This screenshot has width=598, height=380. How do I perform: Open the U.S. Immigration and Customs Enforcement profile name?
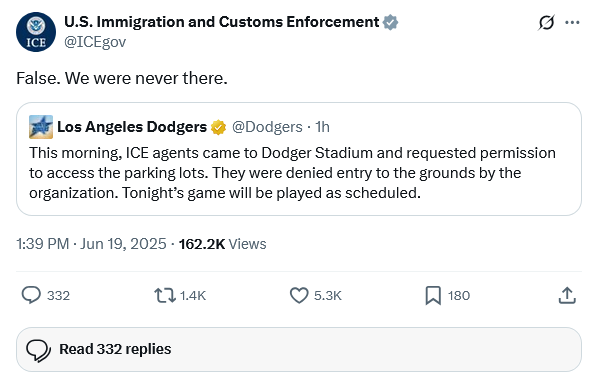click(222, 22)
